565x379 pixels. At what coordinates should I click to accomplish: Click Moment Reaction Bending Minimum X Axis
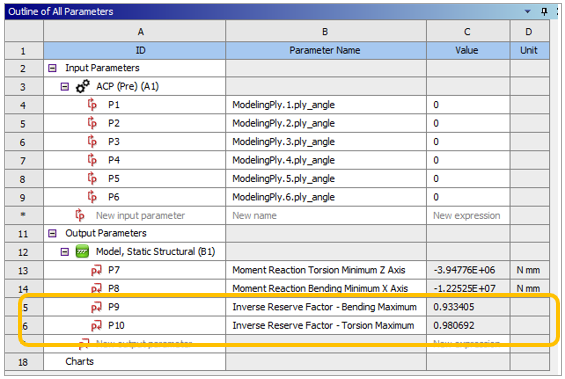click(x=320, y=289)
